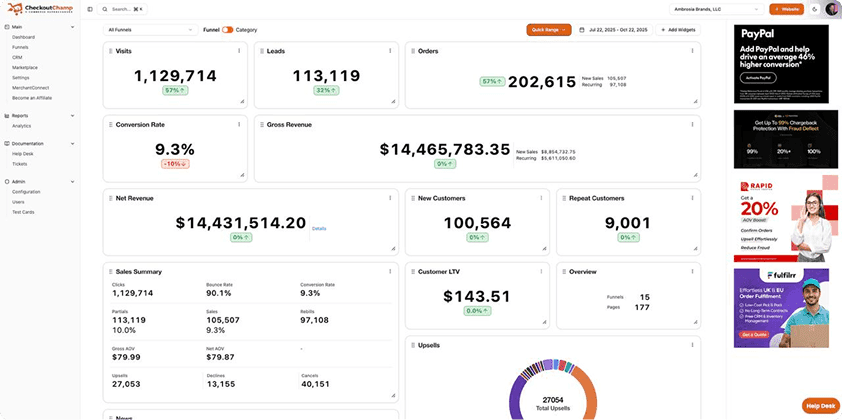Open the Leads widget options menu
The image size is (842, 420).
389,50
